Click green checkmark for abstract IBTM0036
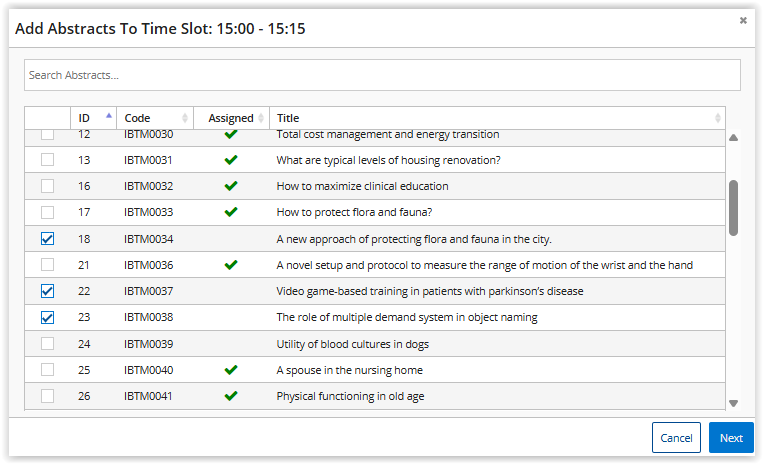Image resolution: width=763 pixels, height=464 pixels. (231, 265)
